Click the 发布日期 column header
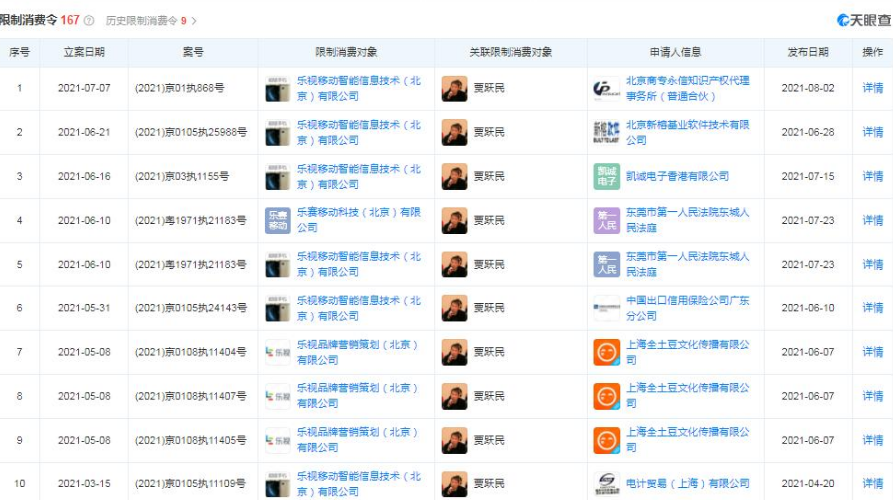 click(x=808, y=52)
